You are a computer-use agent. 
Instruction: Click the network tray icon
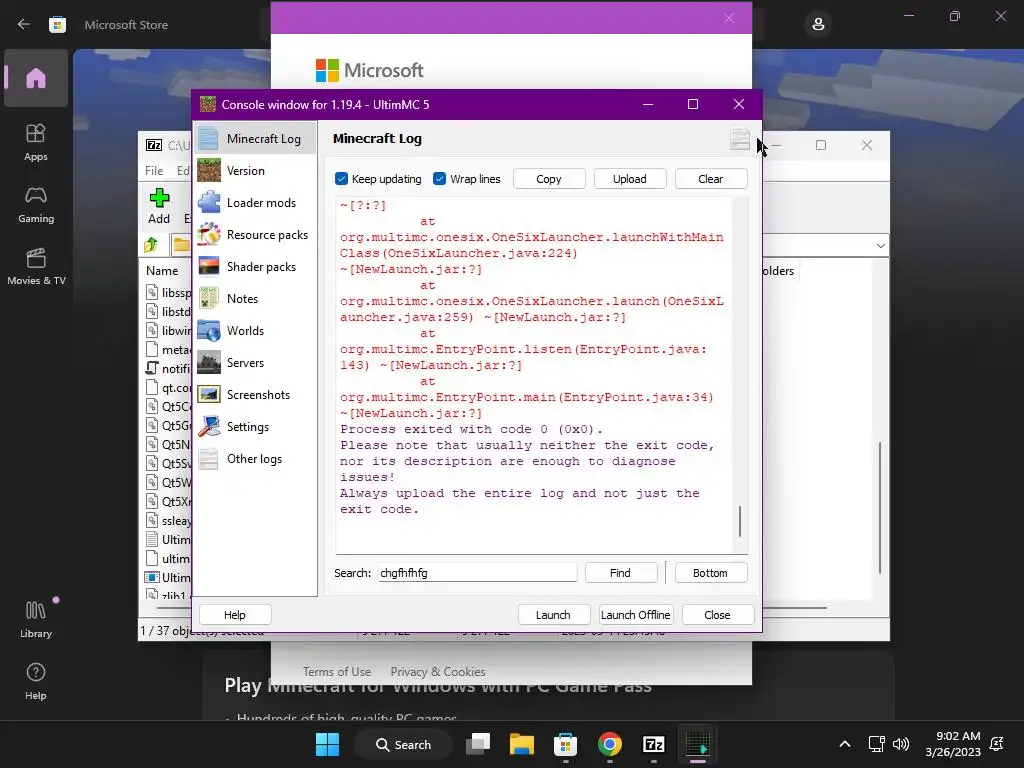tap(876, 744)
